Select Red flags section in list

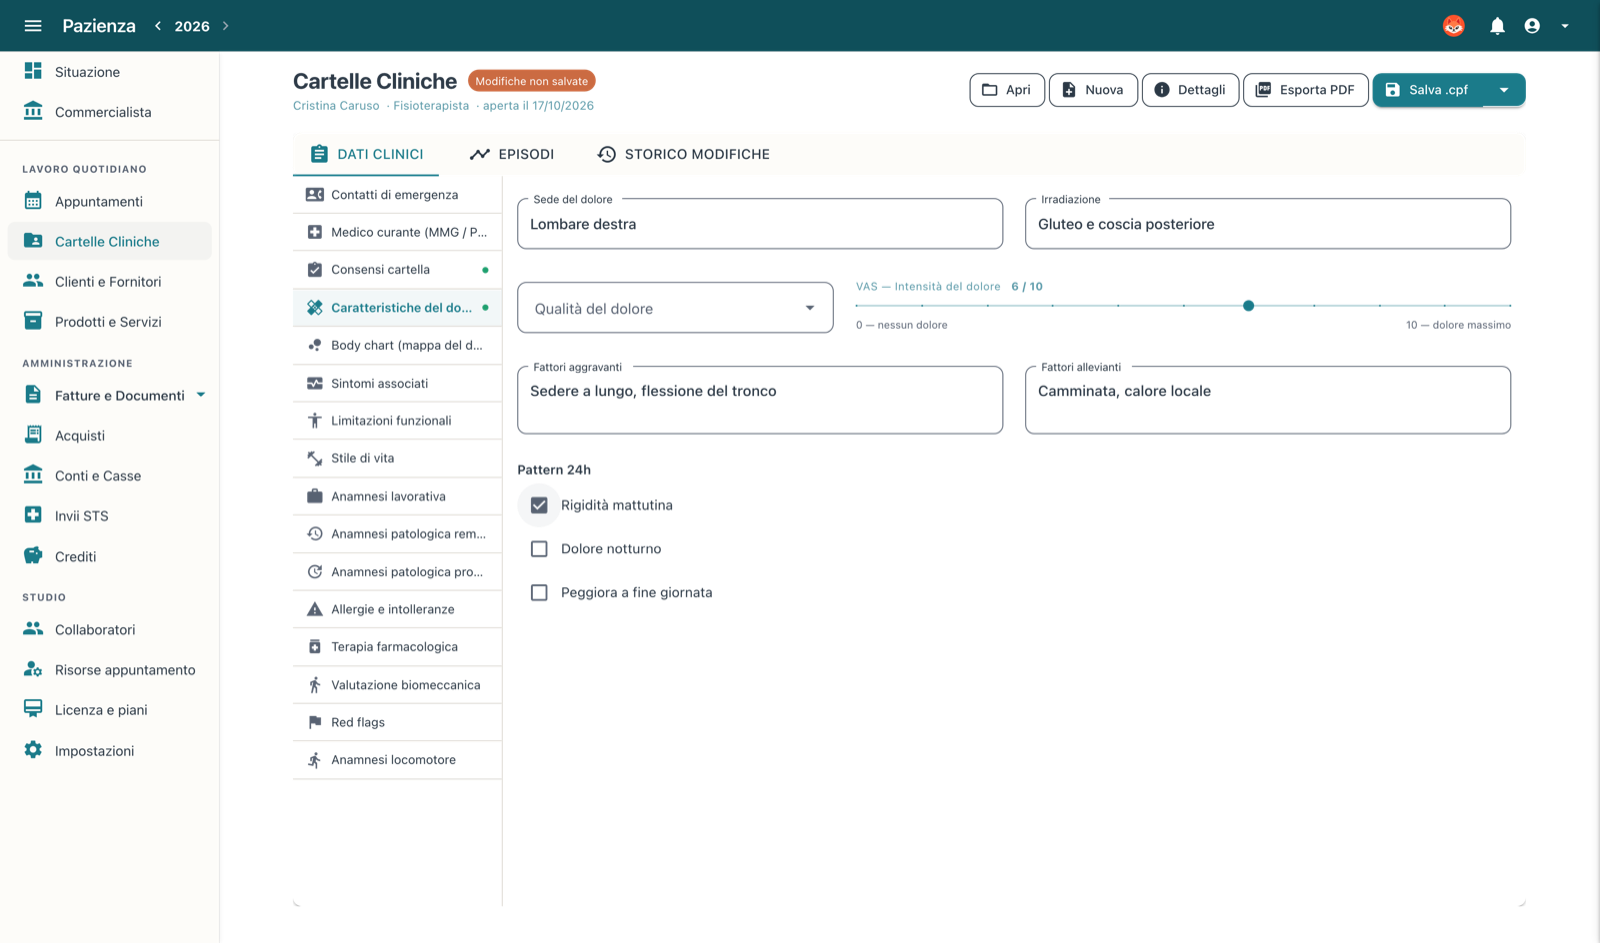point(397,722)
